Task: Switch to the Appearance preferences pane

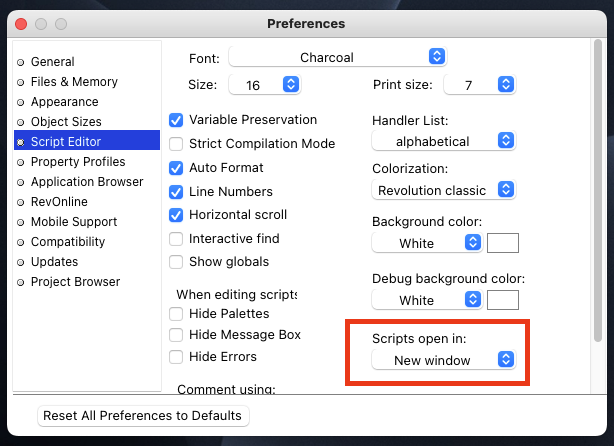Action: pos(64,102)
